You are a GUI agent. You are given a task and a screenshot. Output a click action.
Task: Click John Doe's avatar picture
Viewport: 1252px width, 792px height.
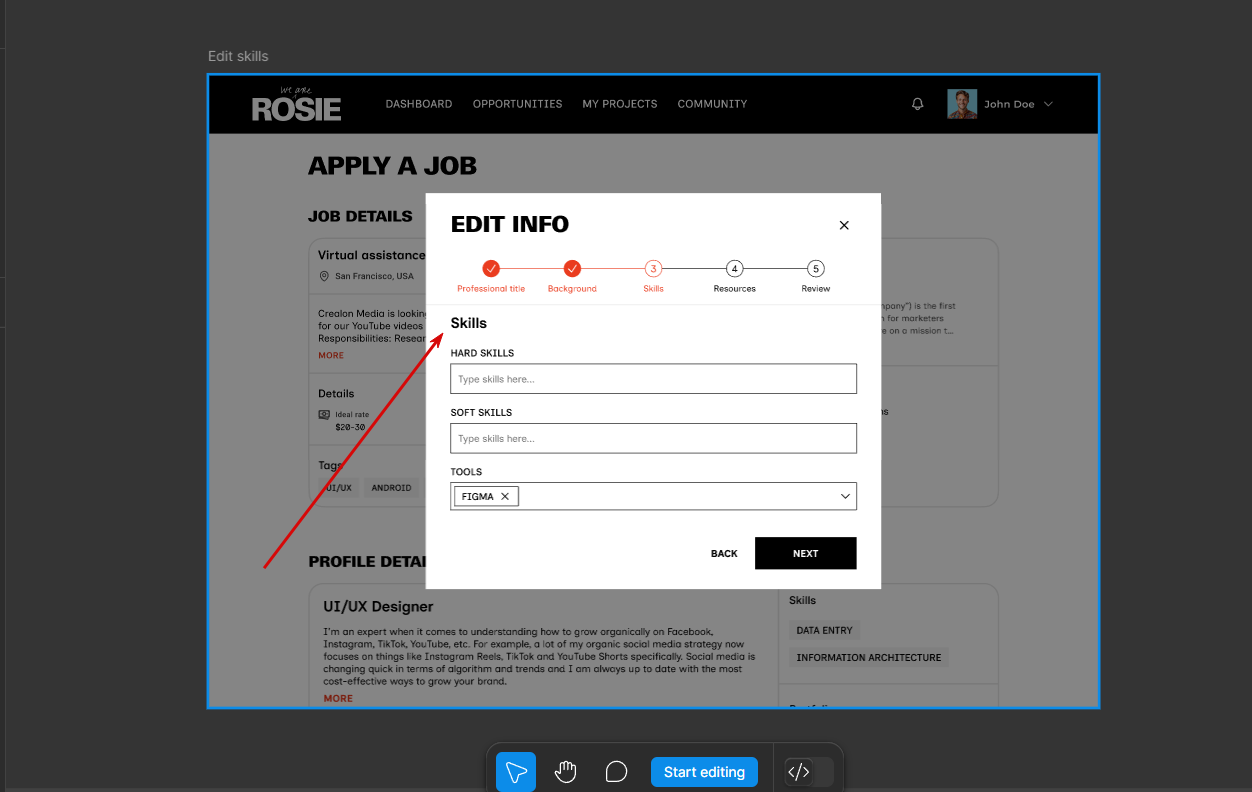click(x=962, y=104)
